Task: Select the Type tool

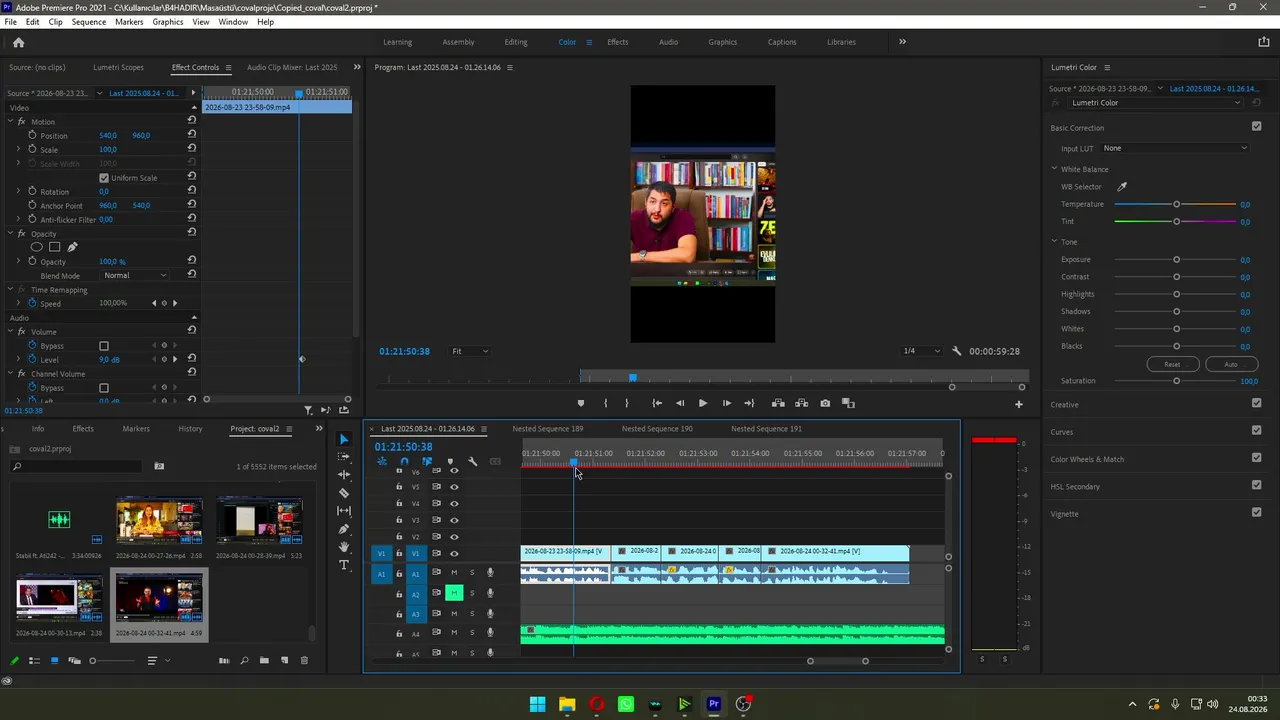Action: (x=344, y=565)
